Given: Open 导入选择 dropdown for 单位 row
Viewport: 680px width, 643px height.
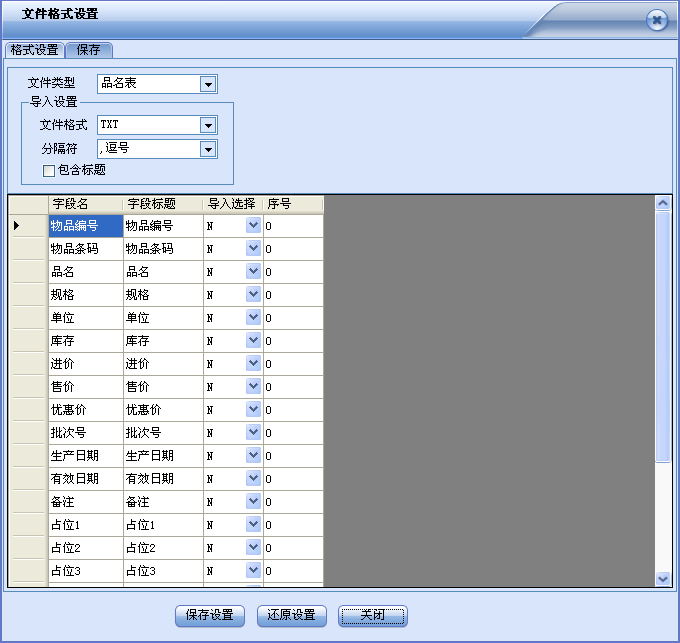Looking at the screenshot, I should click(253, 317).
